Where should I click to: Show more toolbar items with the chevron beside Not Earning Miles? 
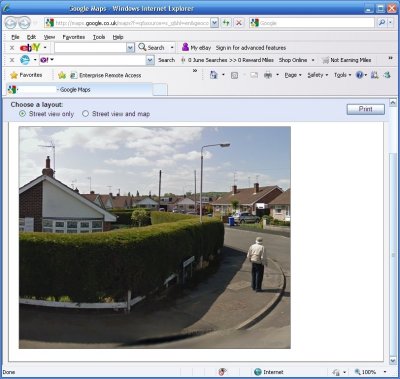point(390,58)
